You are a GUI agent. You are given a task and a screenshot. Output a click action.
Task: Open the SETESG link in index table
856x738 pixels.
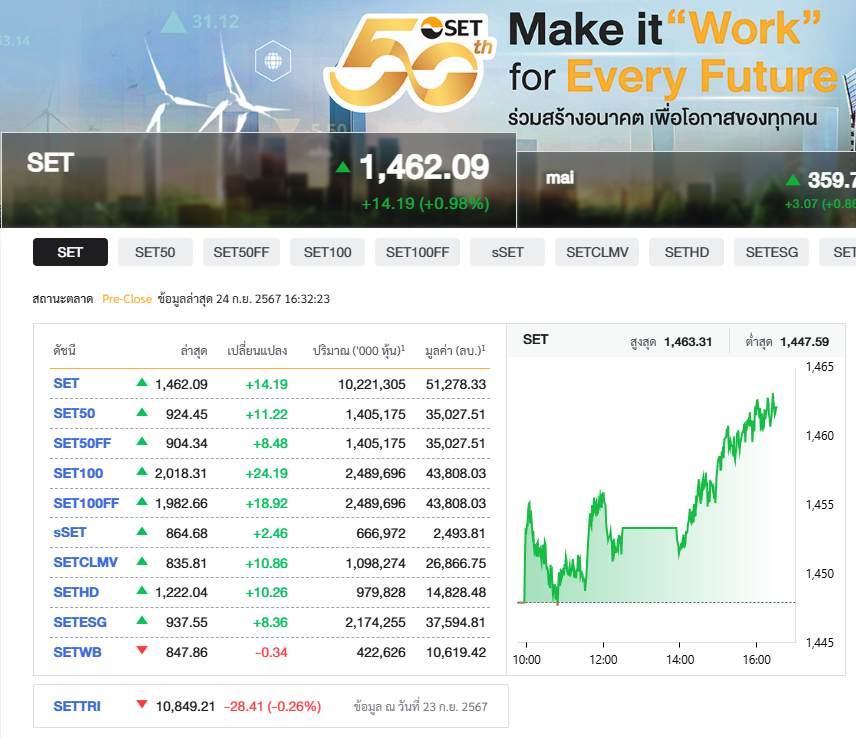coord(80,622)
